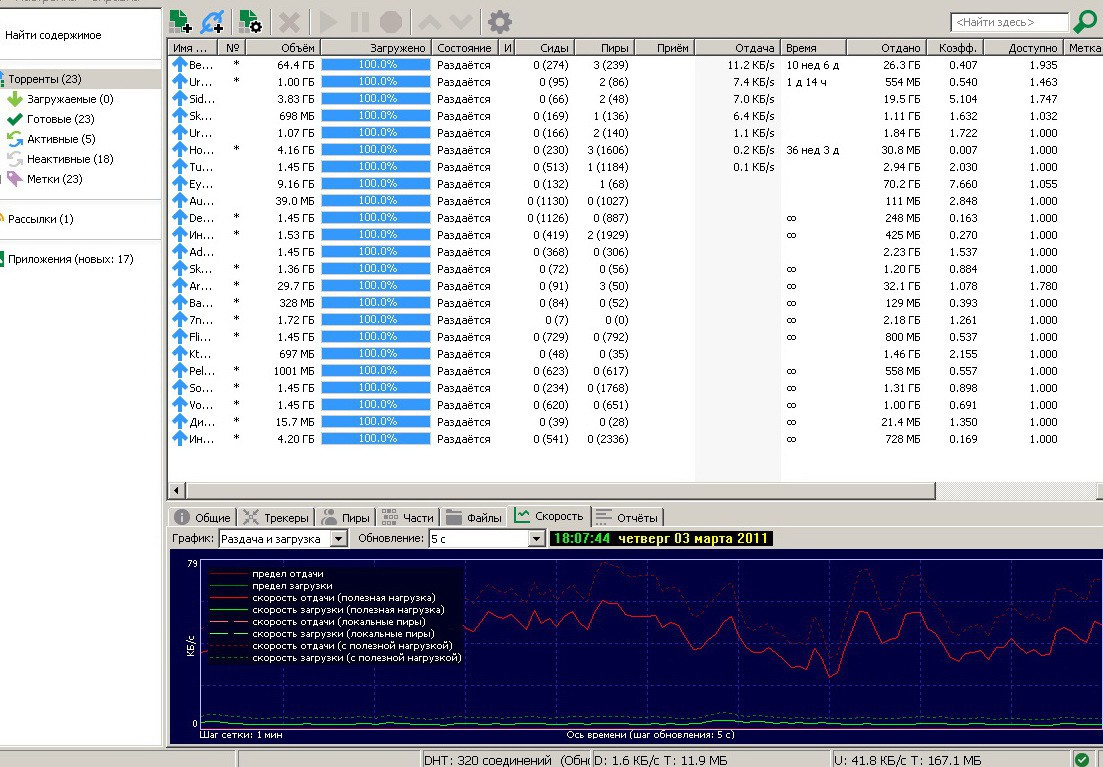Open Preferences gear icon

[x=499, y=22]
